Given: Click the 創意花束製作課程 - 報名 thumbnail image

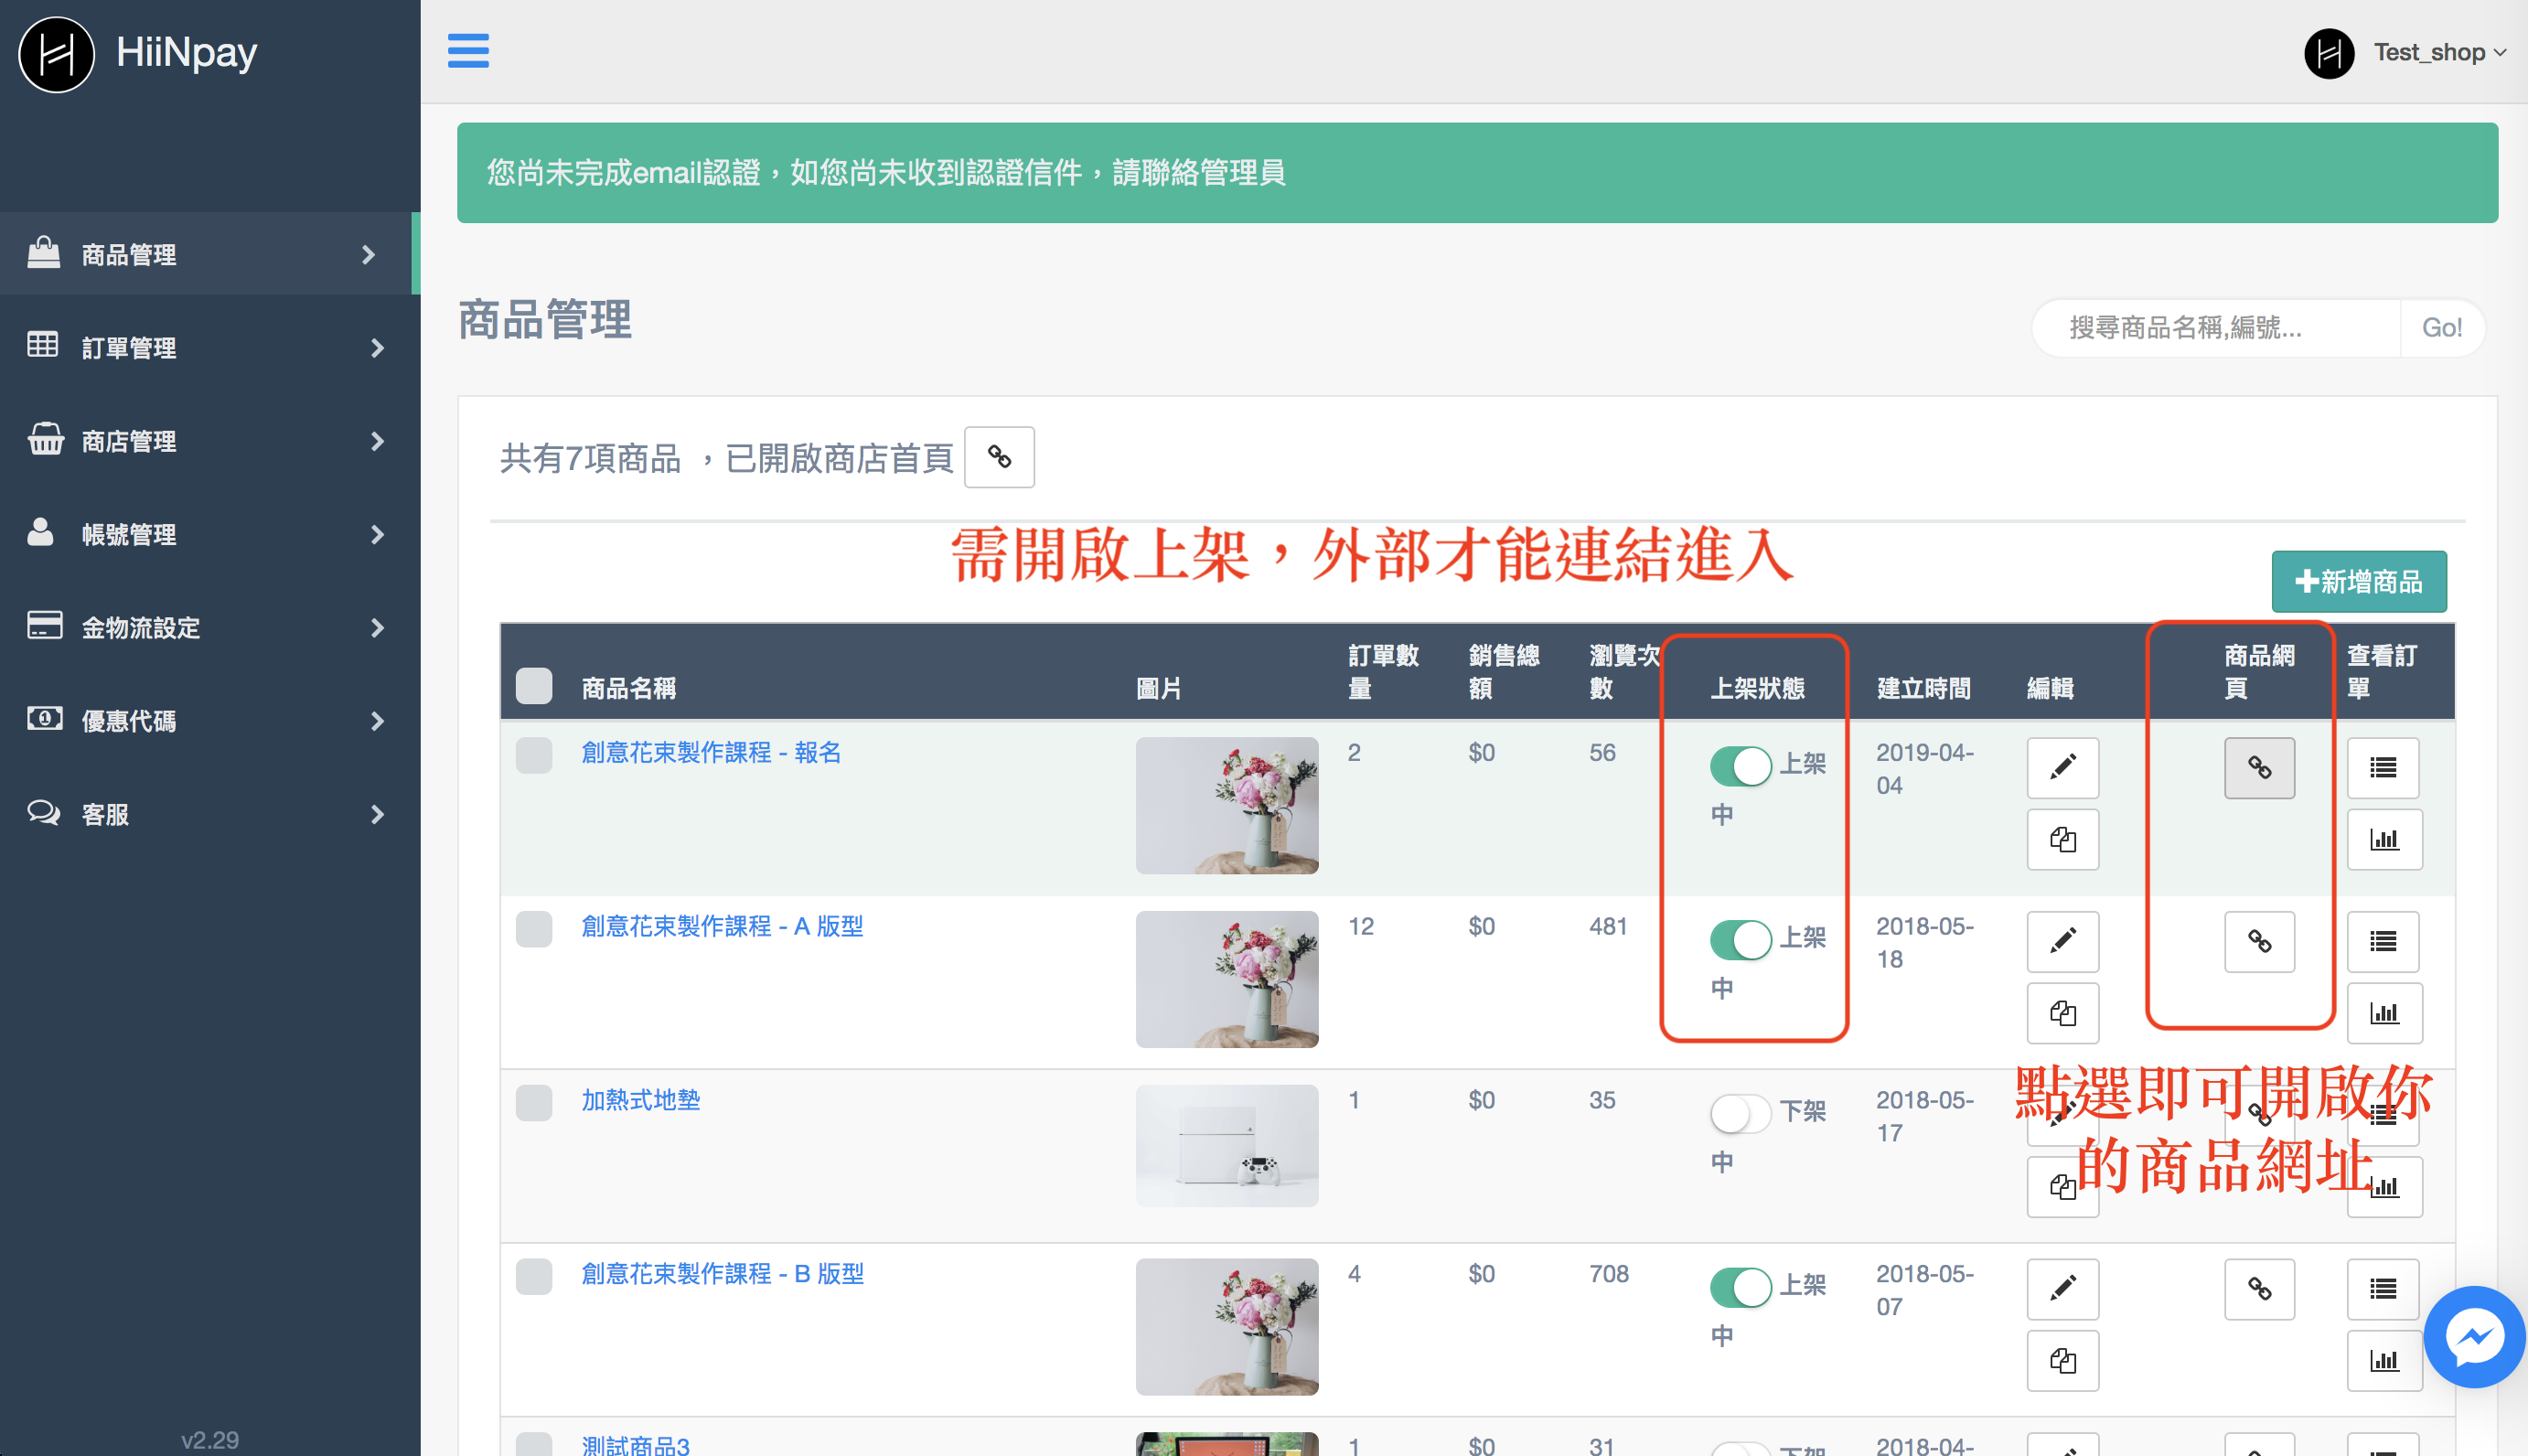Looking at the screenshot, I should (x=1227, y=805).
